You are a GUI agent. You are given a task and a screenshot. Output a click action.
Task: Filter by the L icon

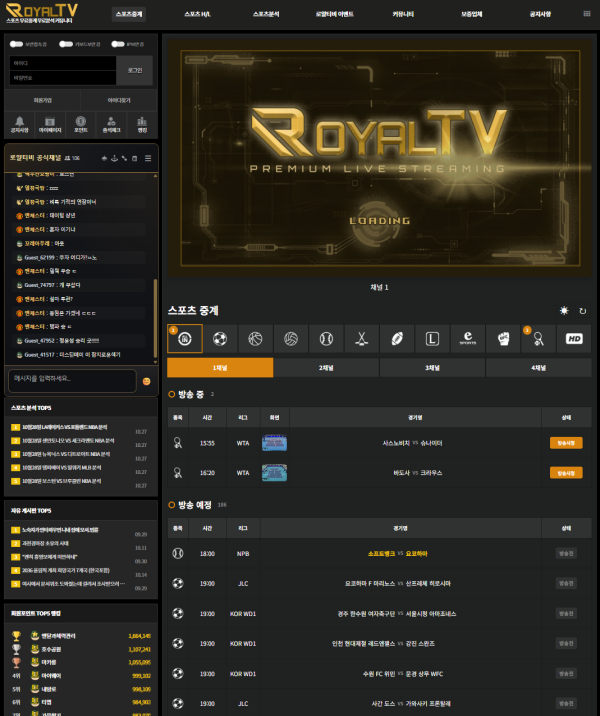[x=432, y=338]
